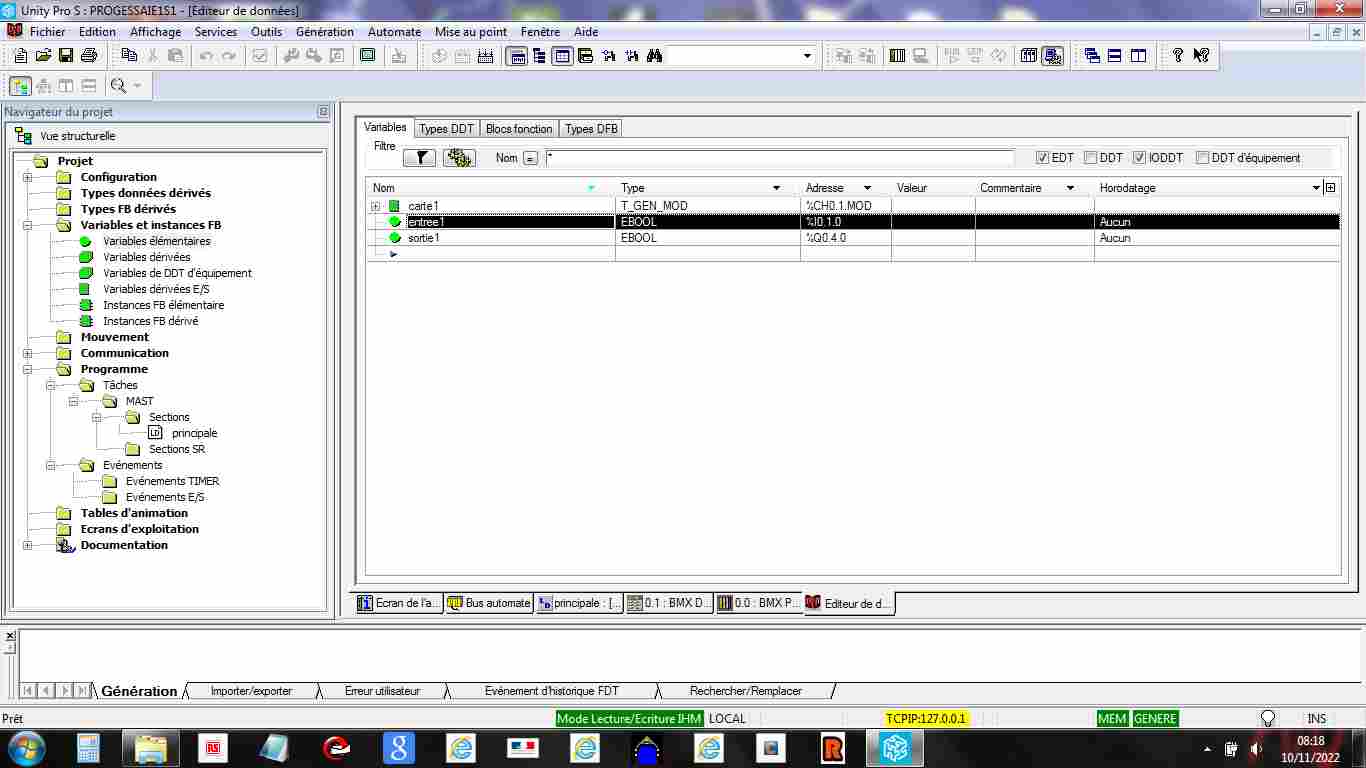
Task: Click the binoculars search icon
Action: point(654,56)
